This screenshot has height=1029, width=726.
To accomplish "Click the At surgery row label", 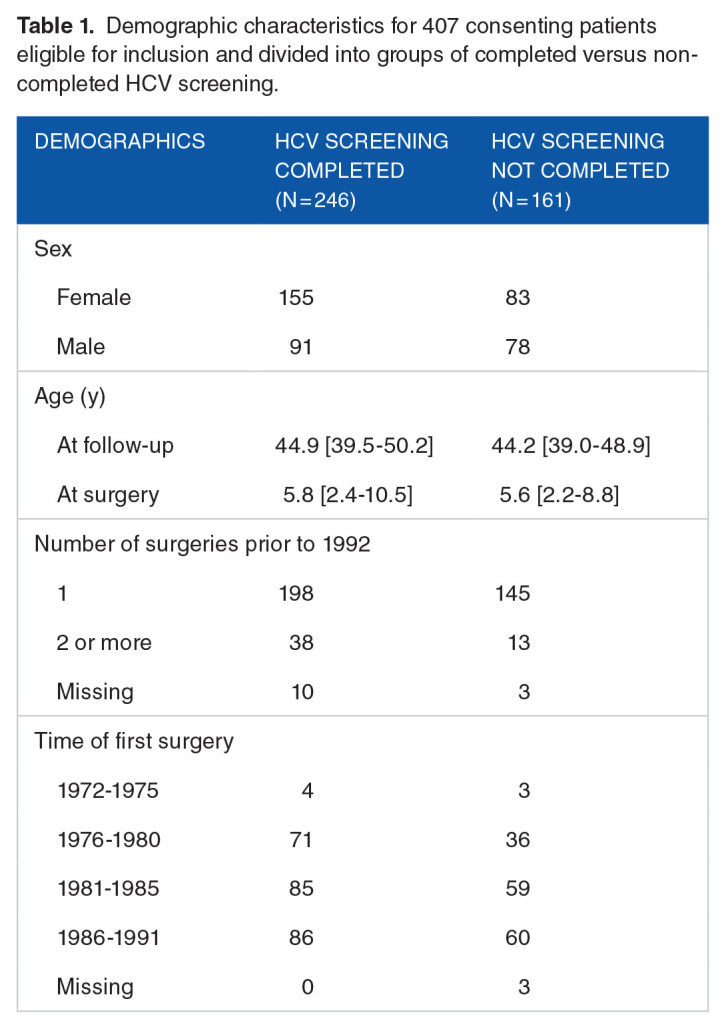I will tap(108, 495).
